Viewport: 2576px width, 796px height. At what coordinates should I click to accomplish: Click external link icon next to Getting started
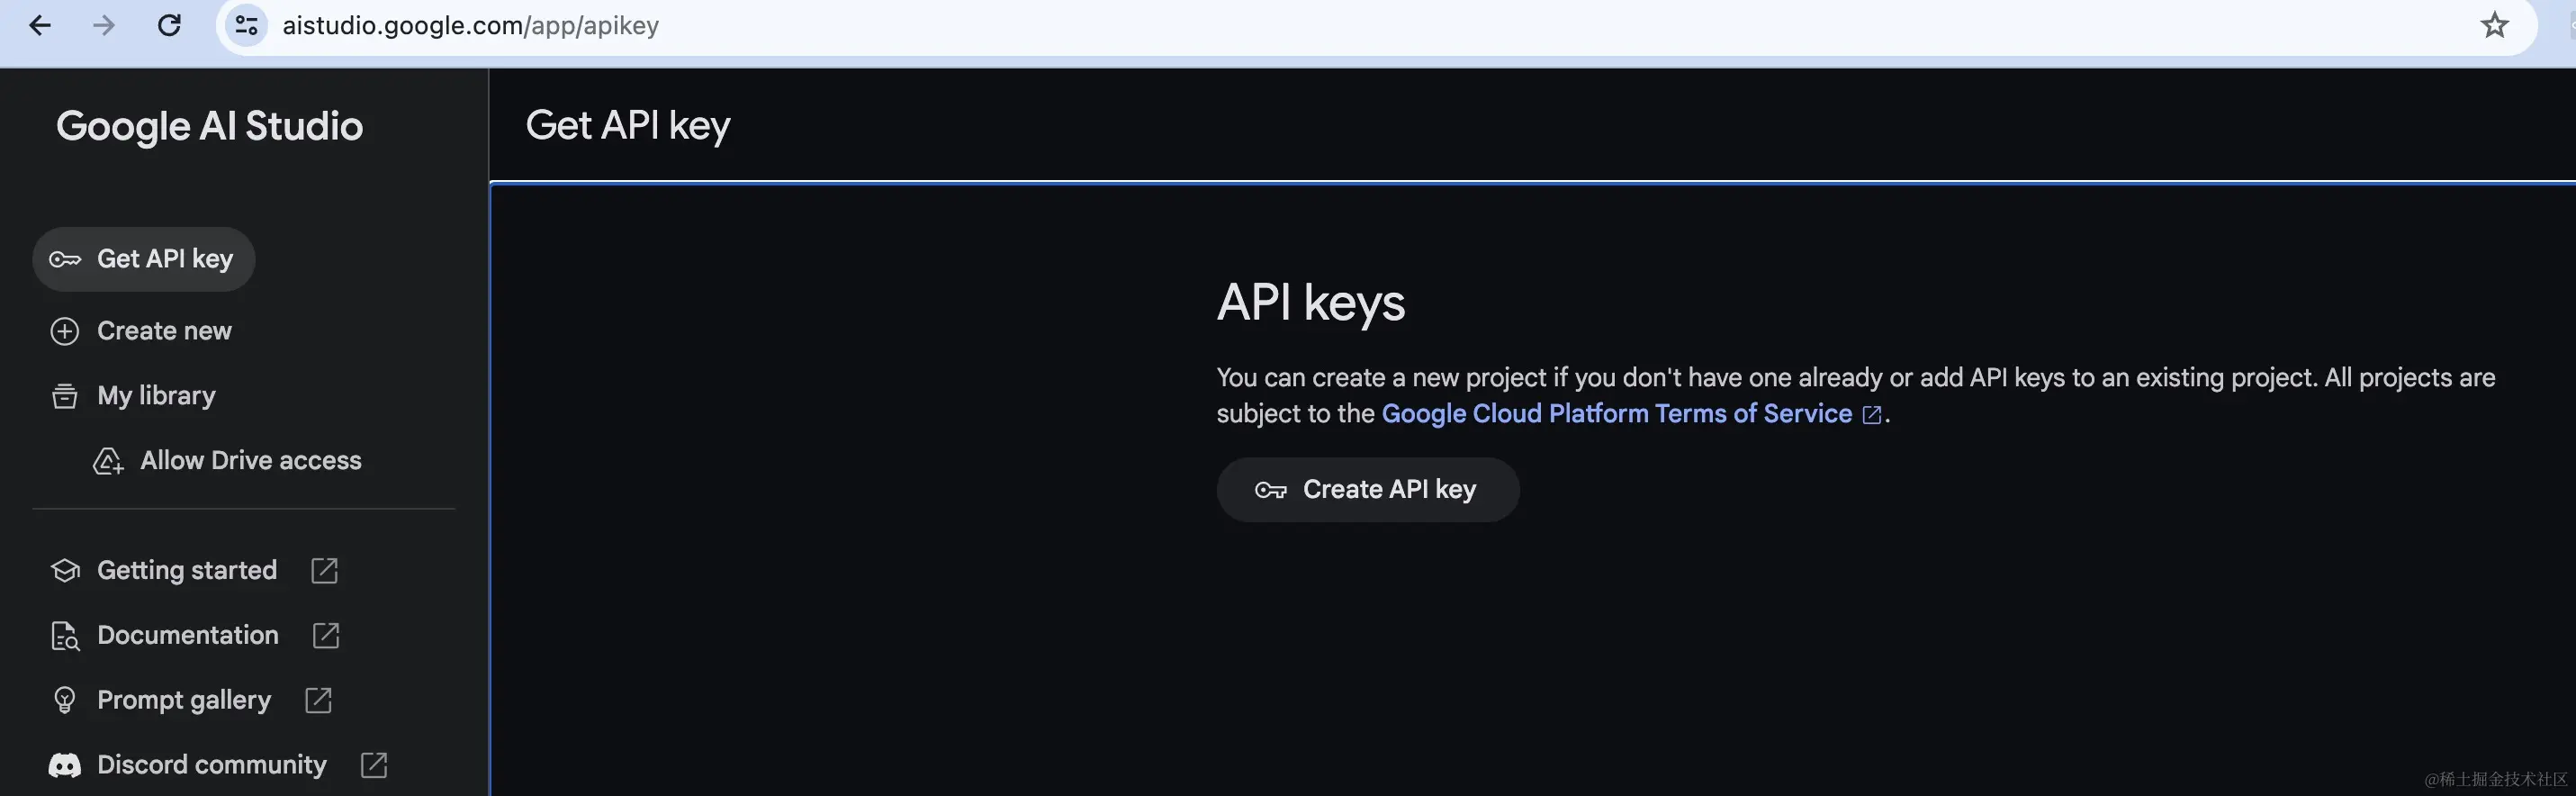click(324, 571)
